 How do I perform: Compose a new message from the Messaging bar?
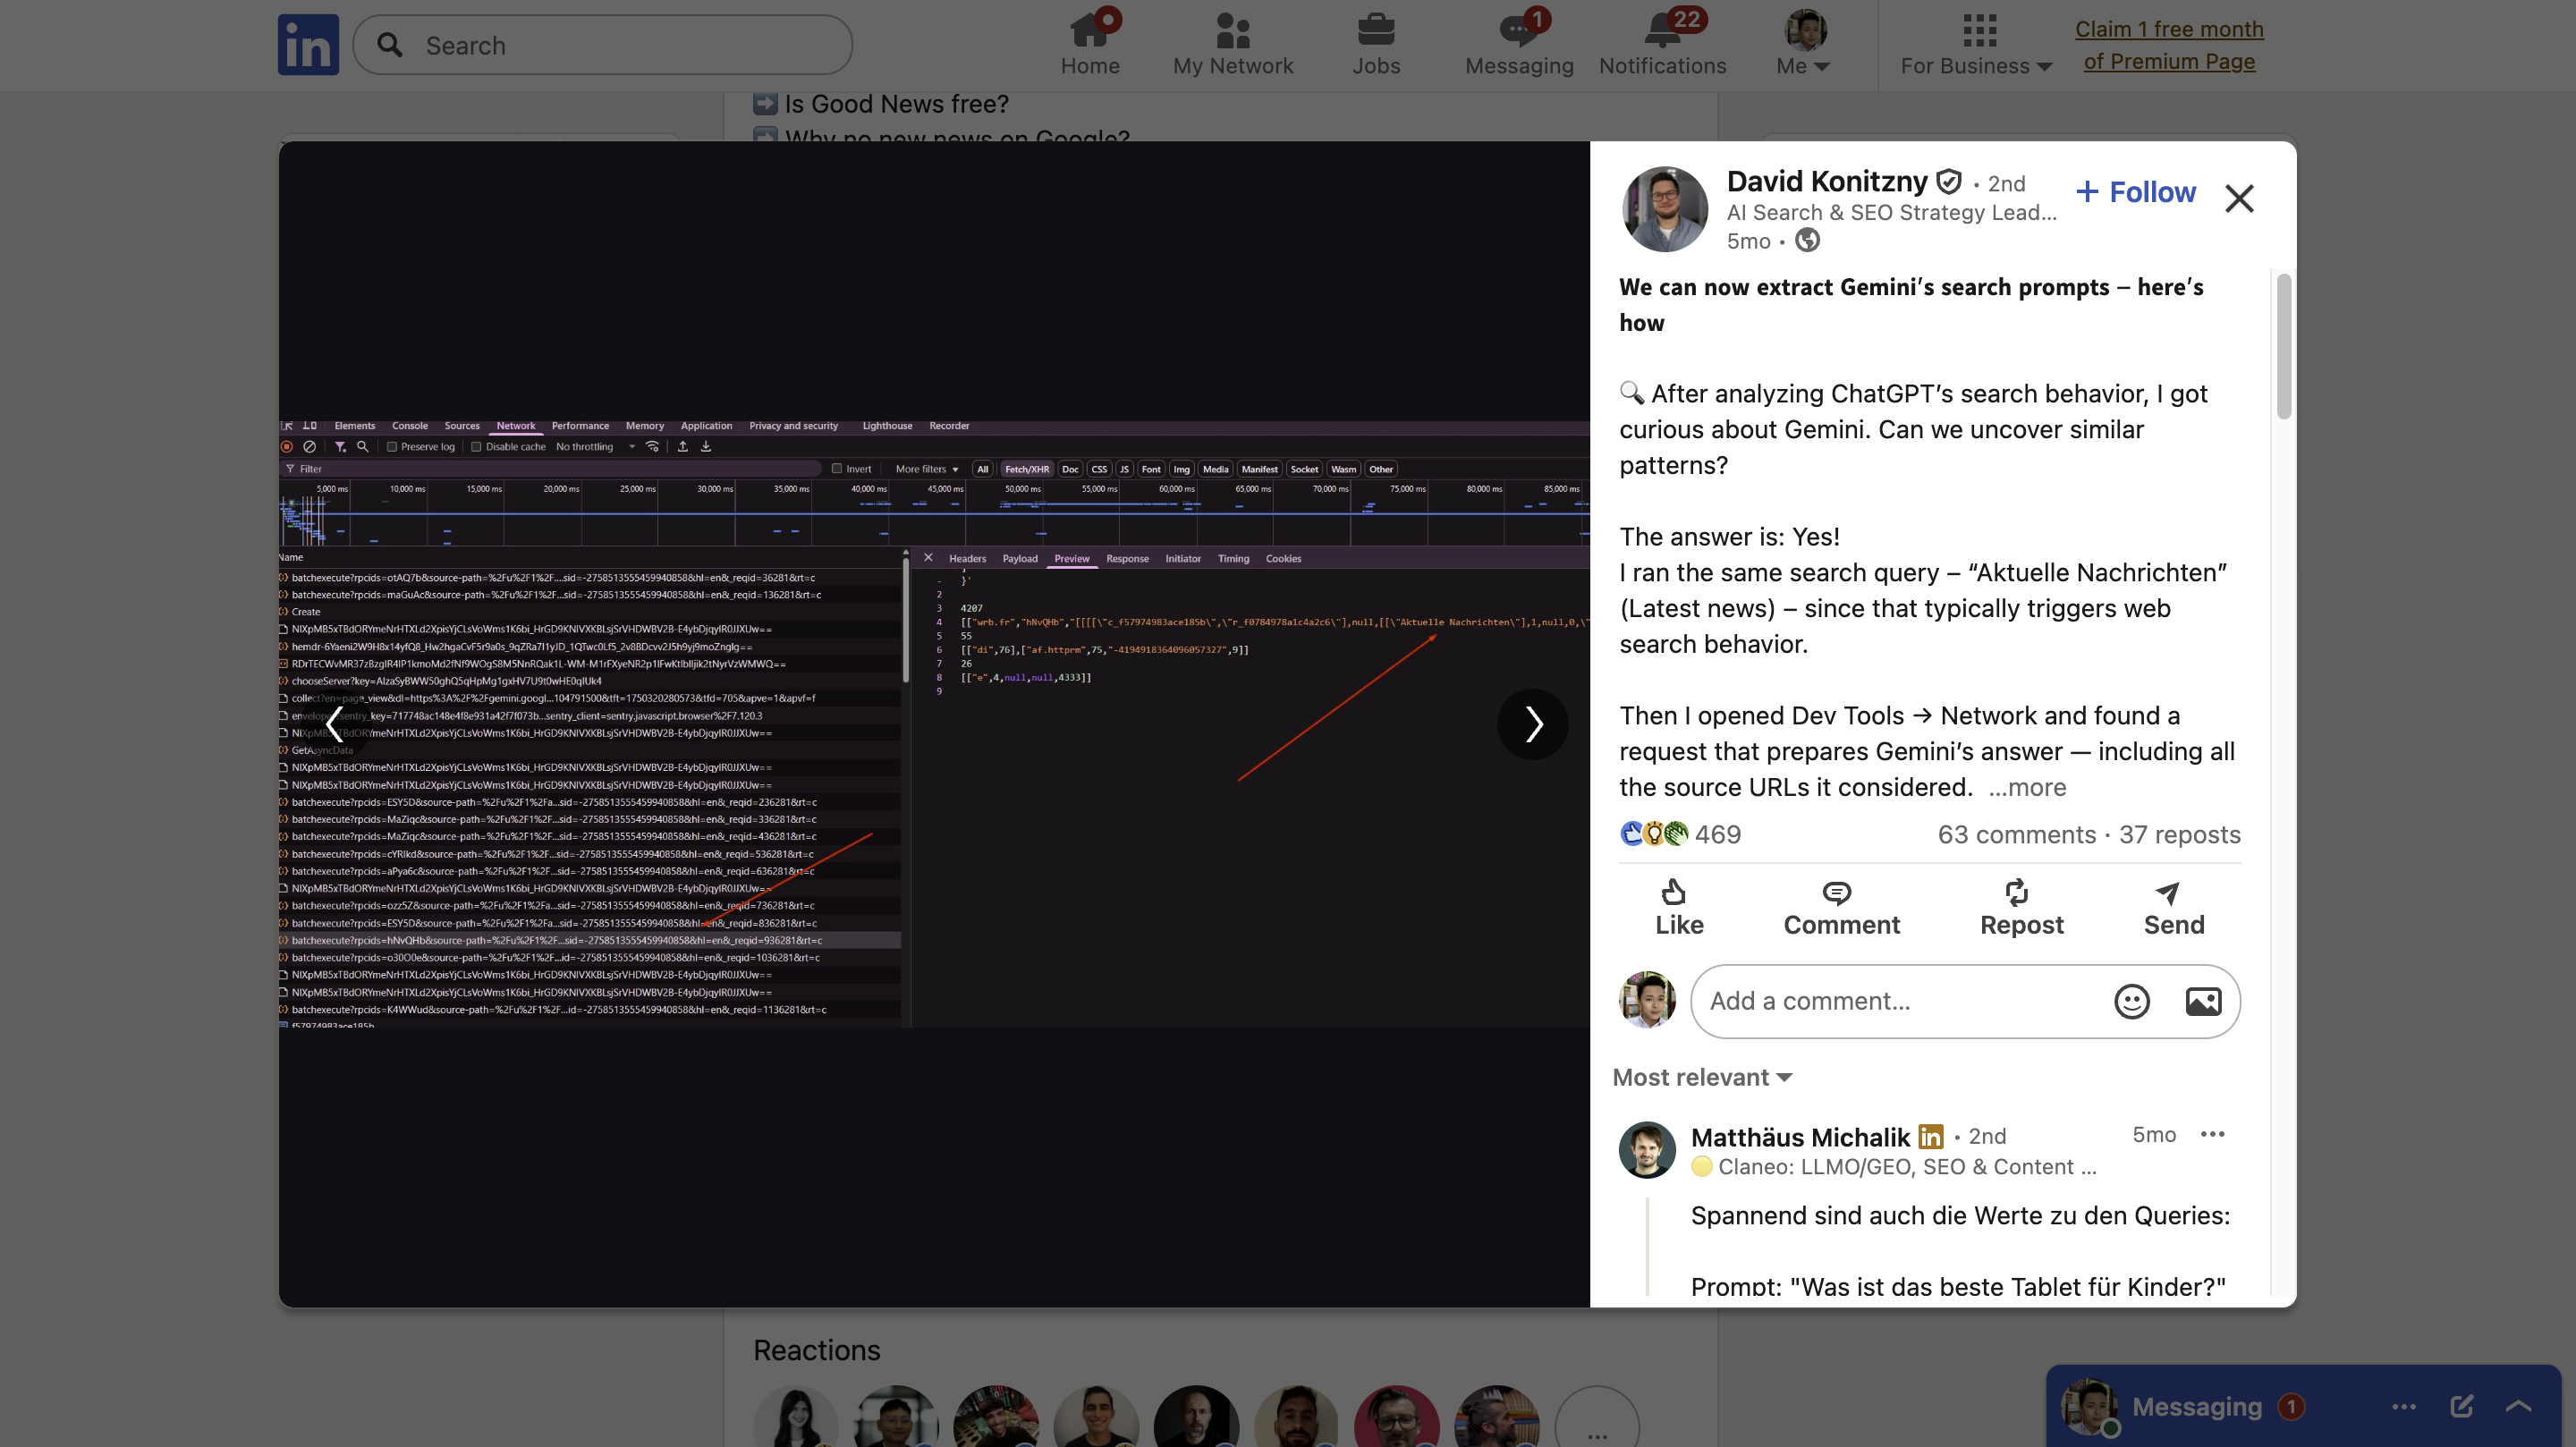[x=2462, y=1406]
